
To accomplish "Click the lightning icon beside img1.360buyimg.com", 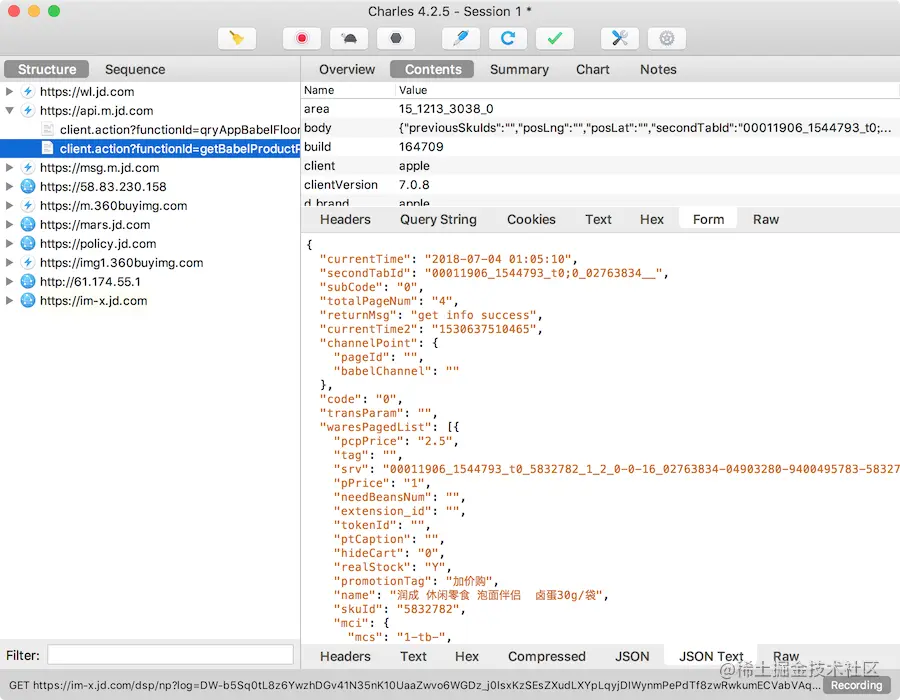I will 28,262.
